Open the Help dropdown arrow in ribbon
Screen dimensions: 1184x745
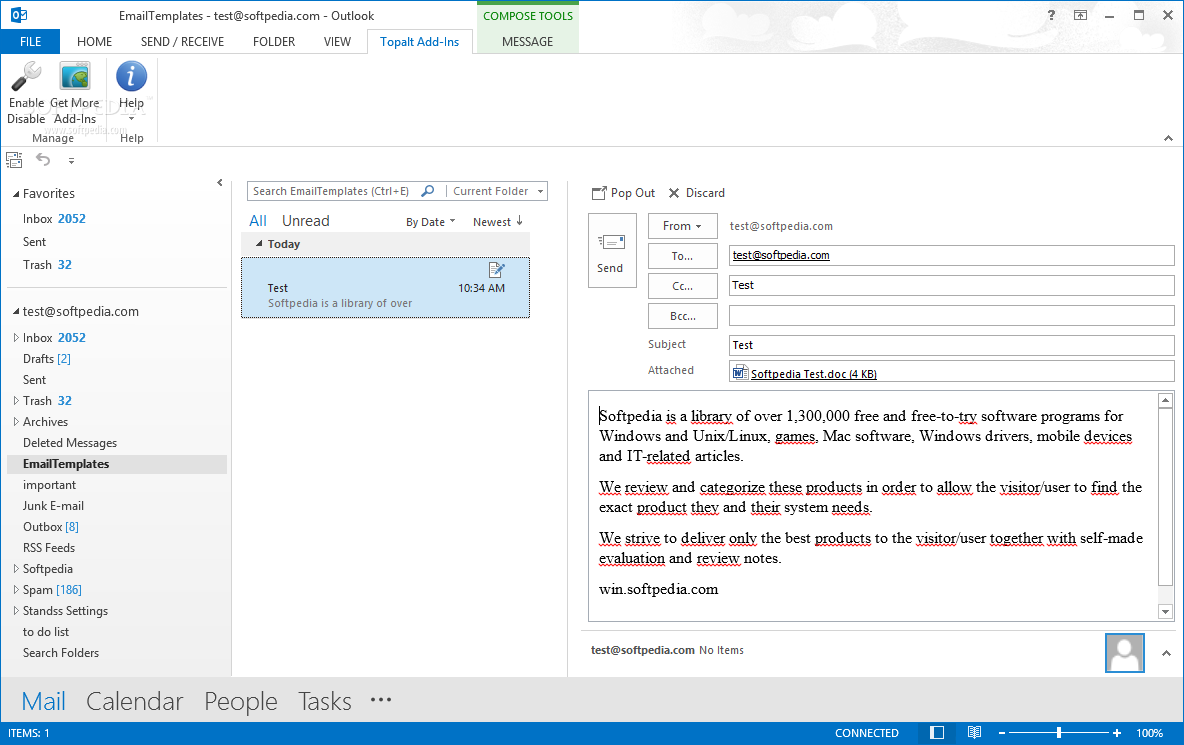[x=131, y=119]
